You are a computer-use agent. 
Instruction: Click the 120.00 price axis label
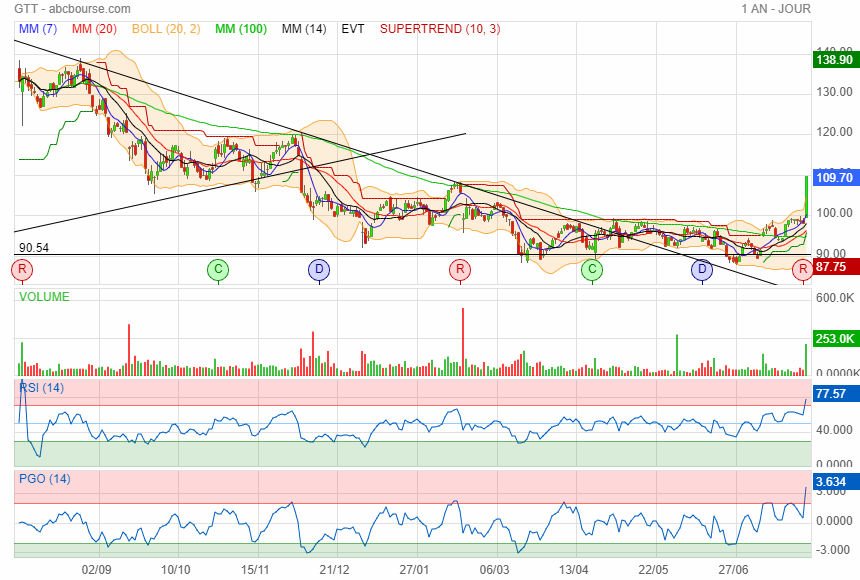834,132
